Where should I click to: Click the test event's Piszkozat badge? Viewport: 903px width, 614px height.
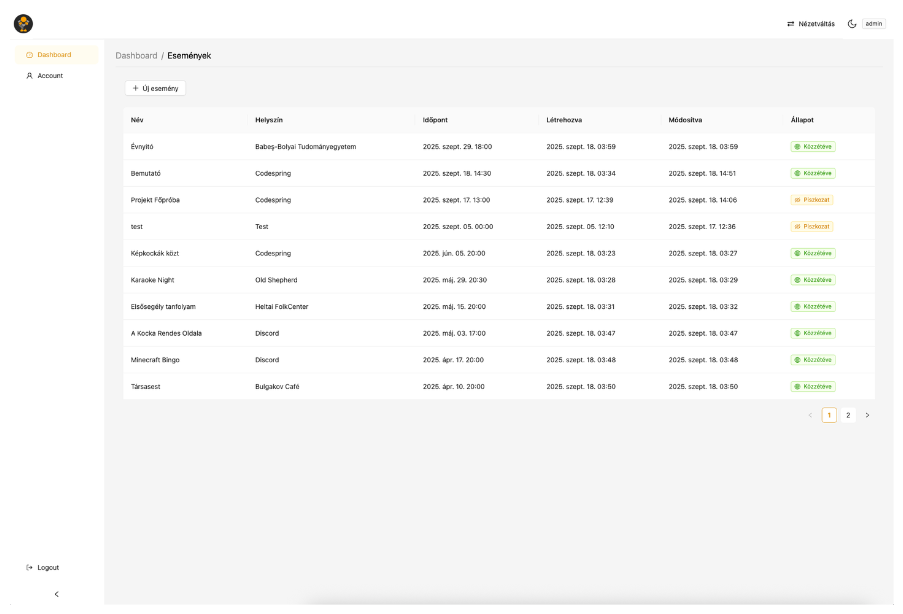[812, 227]
